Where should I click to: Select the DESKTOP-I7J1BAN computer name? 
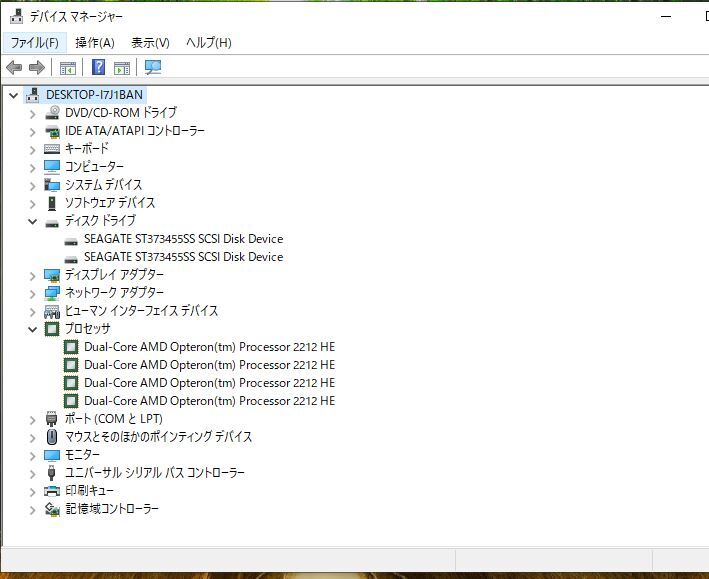(x=95, y=95)
